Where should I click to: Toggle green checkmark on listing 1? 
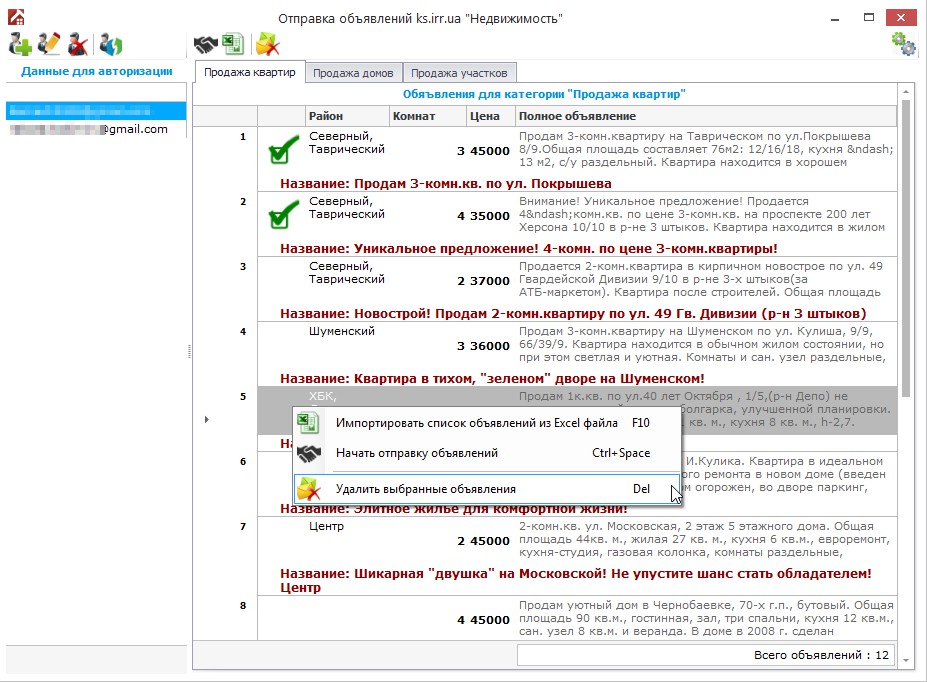(283, 150)
